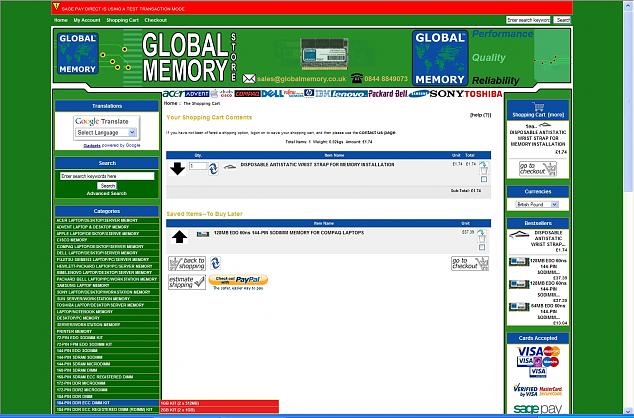Click the Lenovo brand logo
The width and height of the screenshot is (634, 418).
349,94
